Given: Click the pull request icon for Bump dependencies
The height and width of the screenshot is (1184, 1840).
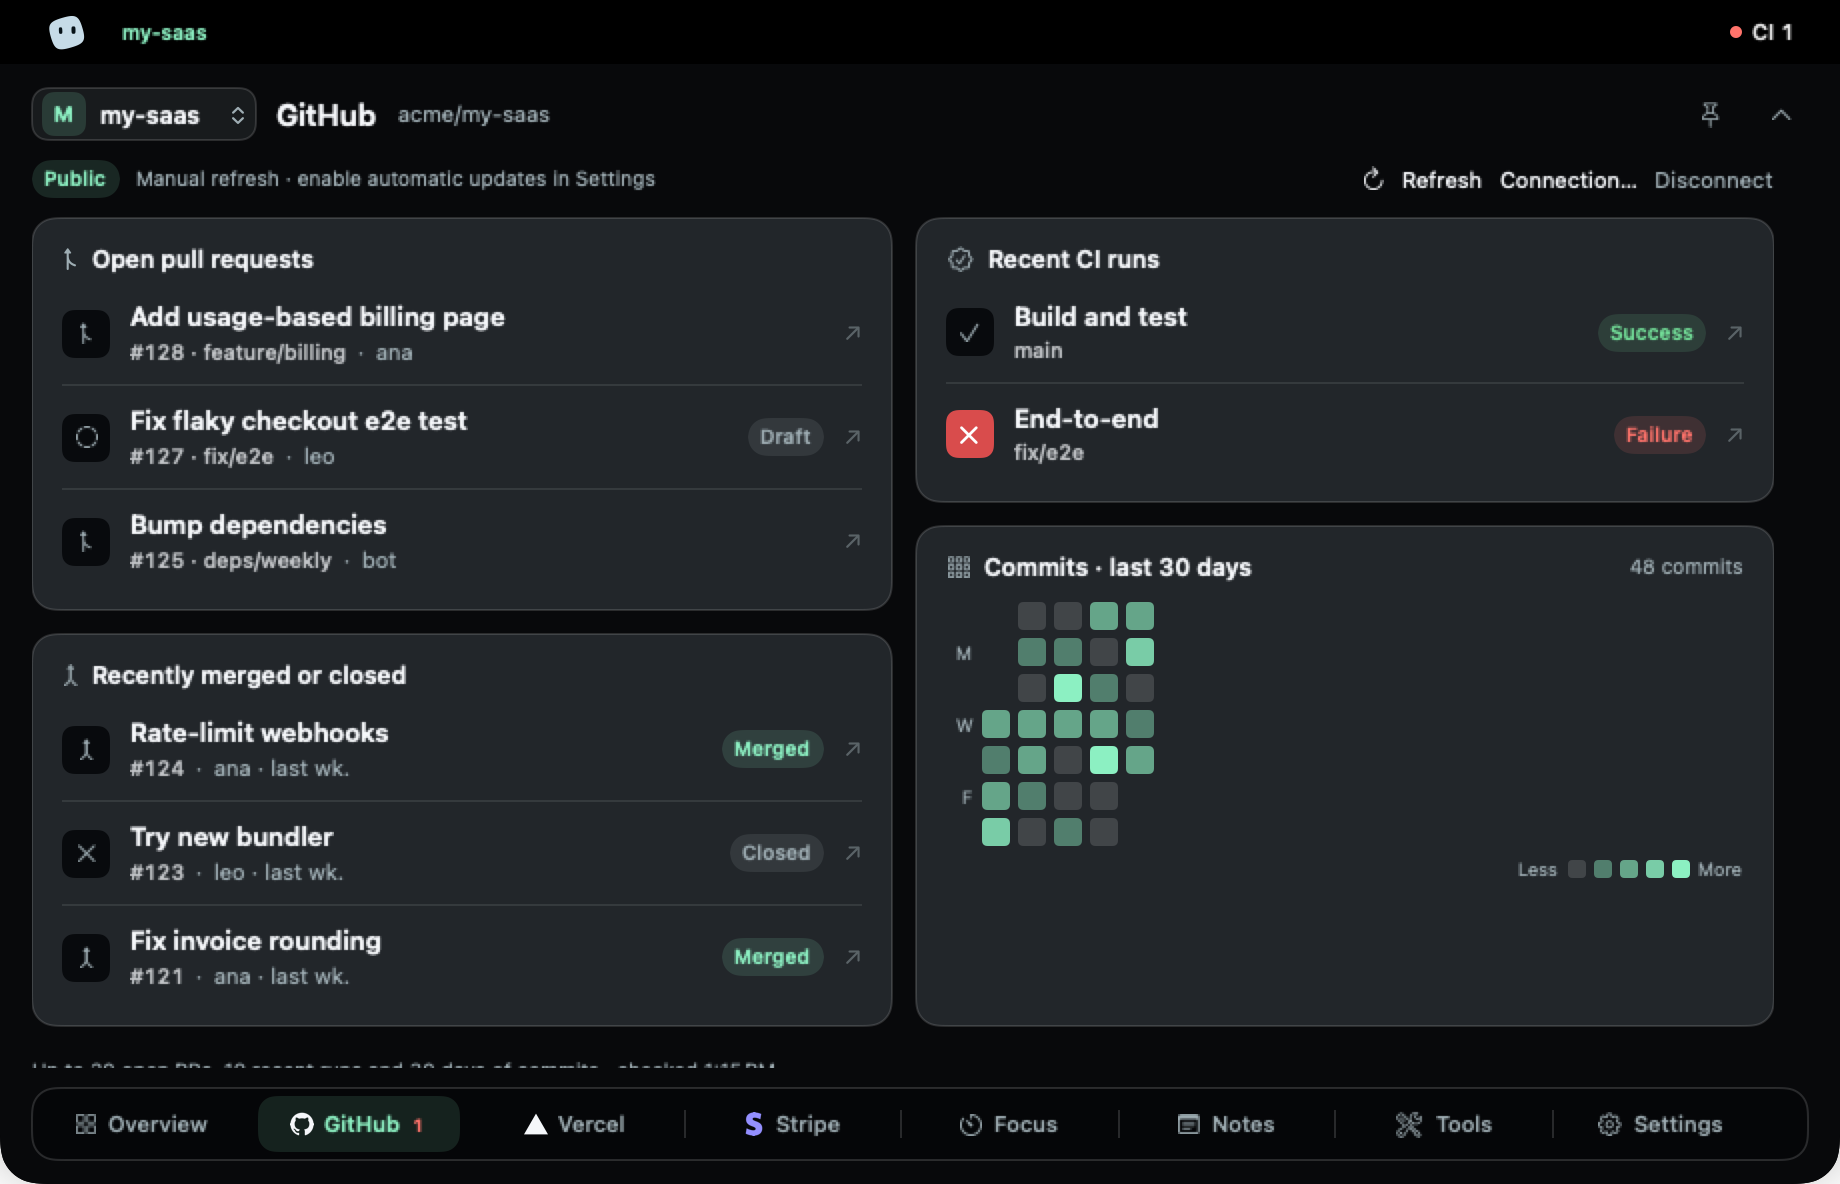Looking at the screenshot, I should [86, 541].
